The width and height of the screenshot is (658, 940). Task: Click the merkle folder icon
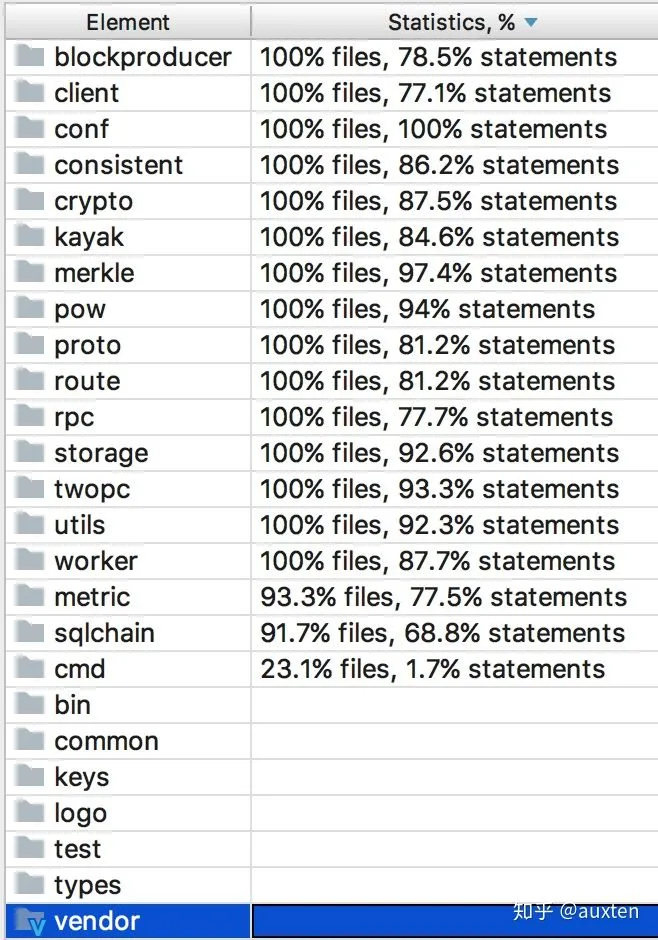click(x=30, y=273)
